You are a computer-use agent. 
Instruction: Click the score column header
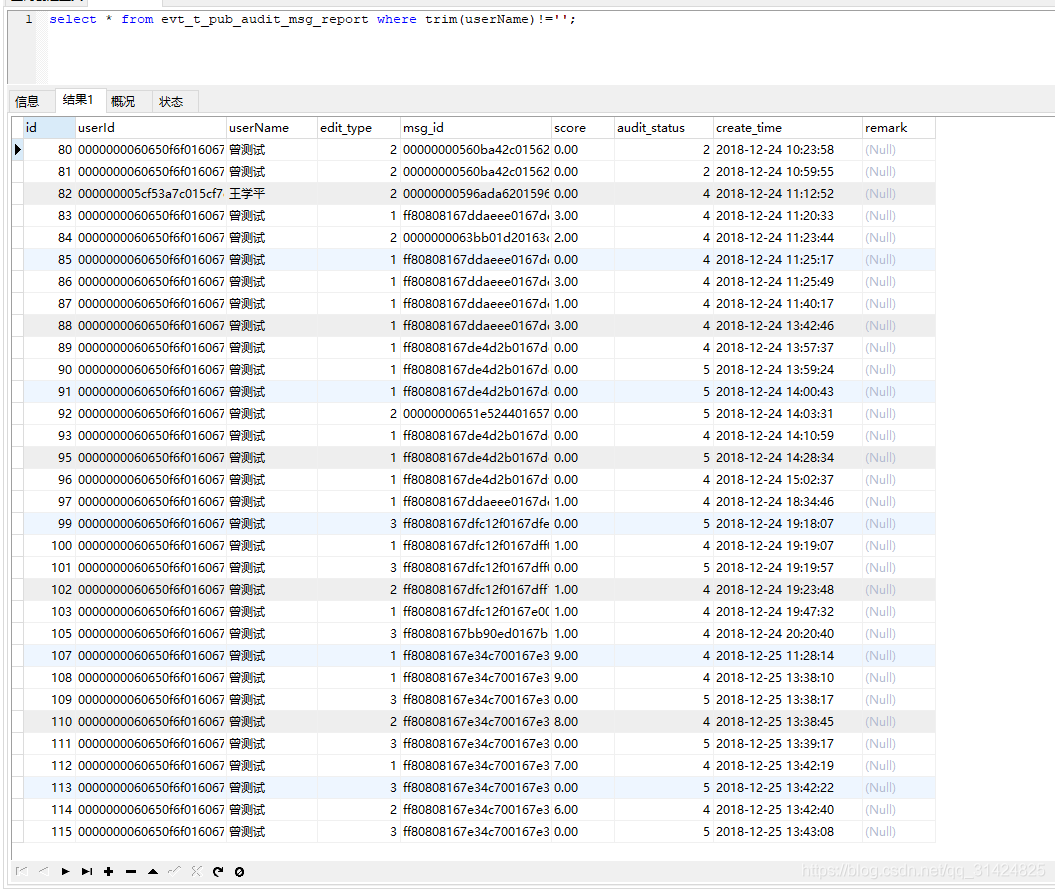click(583, 128)
